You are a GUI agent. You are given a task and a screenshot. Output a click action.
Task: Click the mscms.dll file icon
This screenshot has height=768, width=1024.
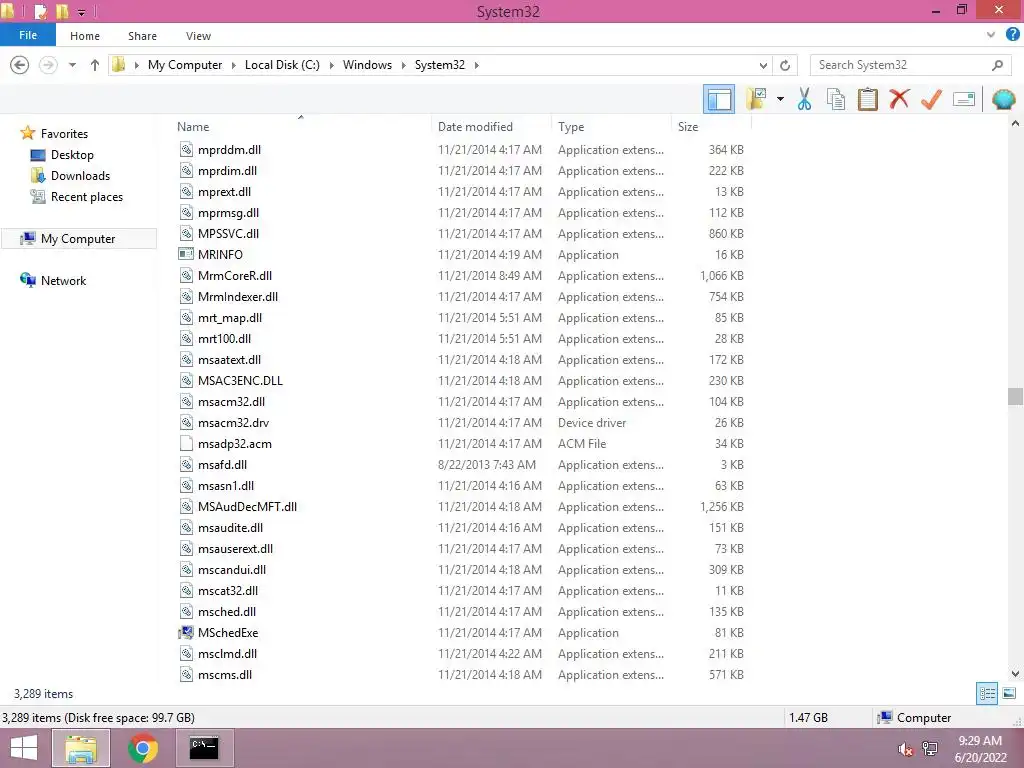tap(186, 675)
